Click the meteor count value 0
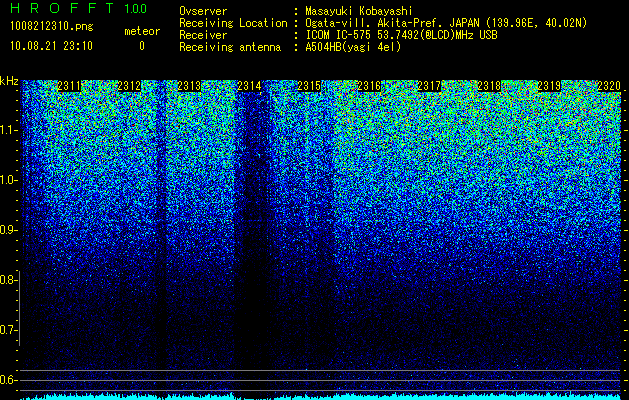This screenshot has width=629, height=400. 142,46
